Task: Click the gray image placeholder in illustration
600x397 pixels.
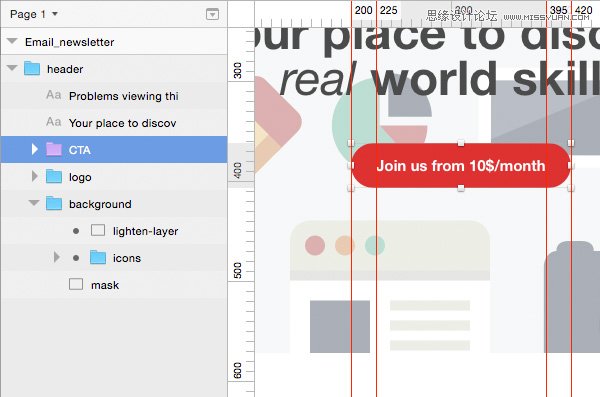Action: pyautogui.click(x=340, y=327)
